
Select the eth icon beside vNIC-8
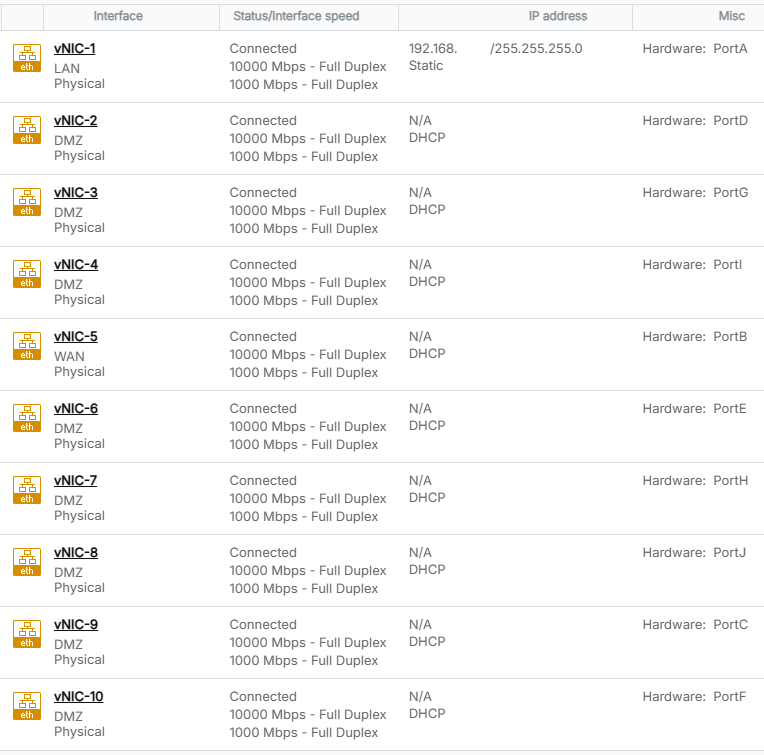[x=27, y=562]
